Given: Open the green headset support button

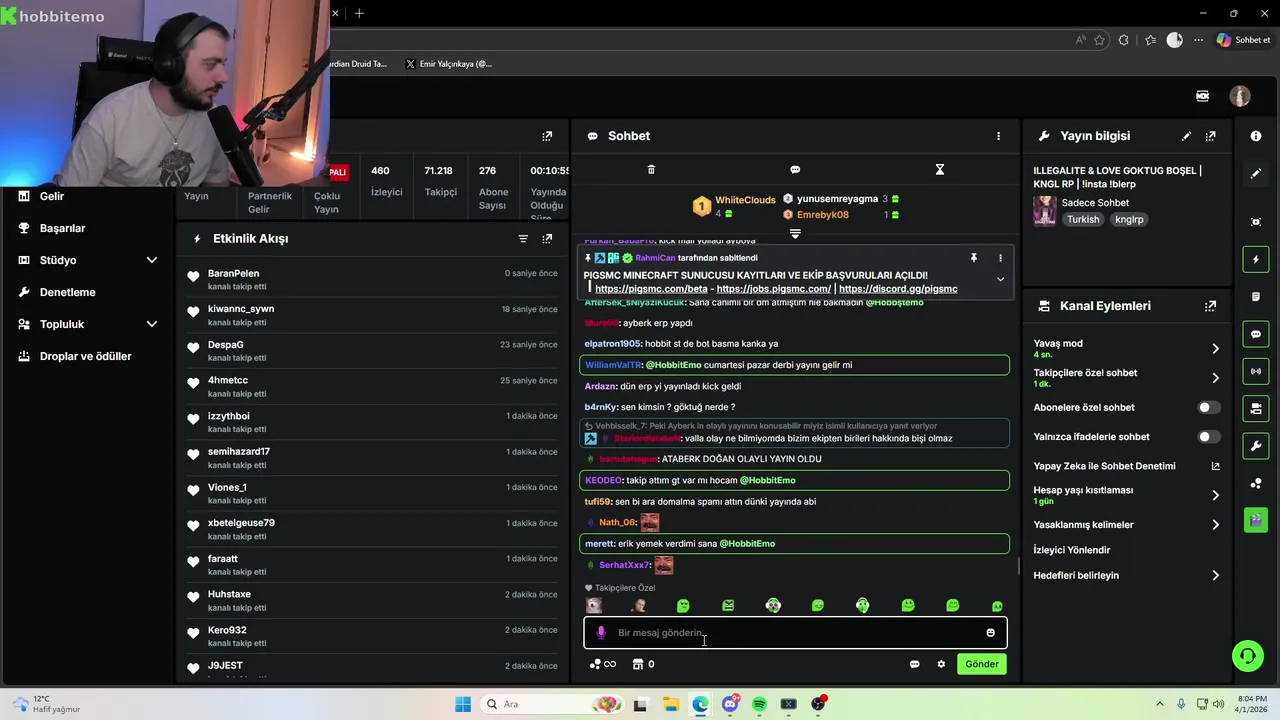Looking at the screenshot, I should click(x=1247, y=656).
